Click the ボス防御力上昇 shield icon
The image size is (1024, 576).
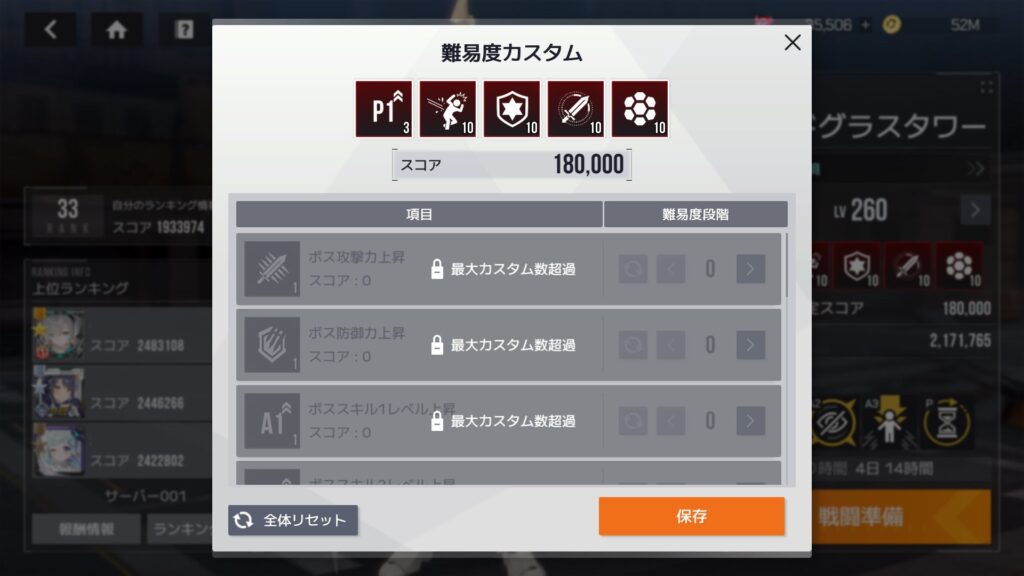click(x=272, y=345)
